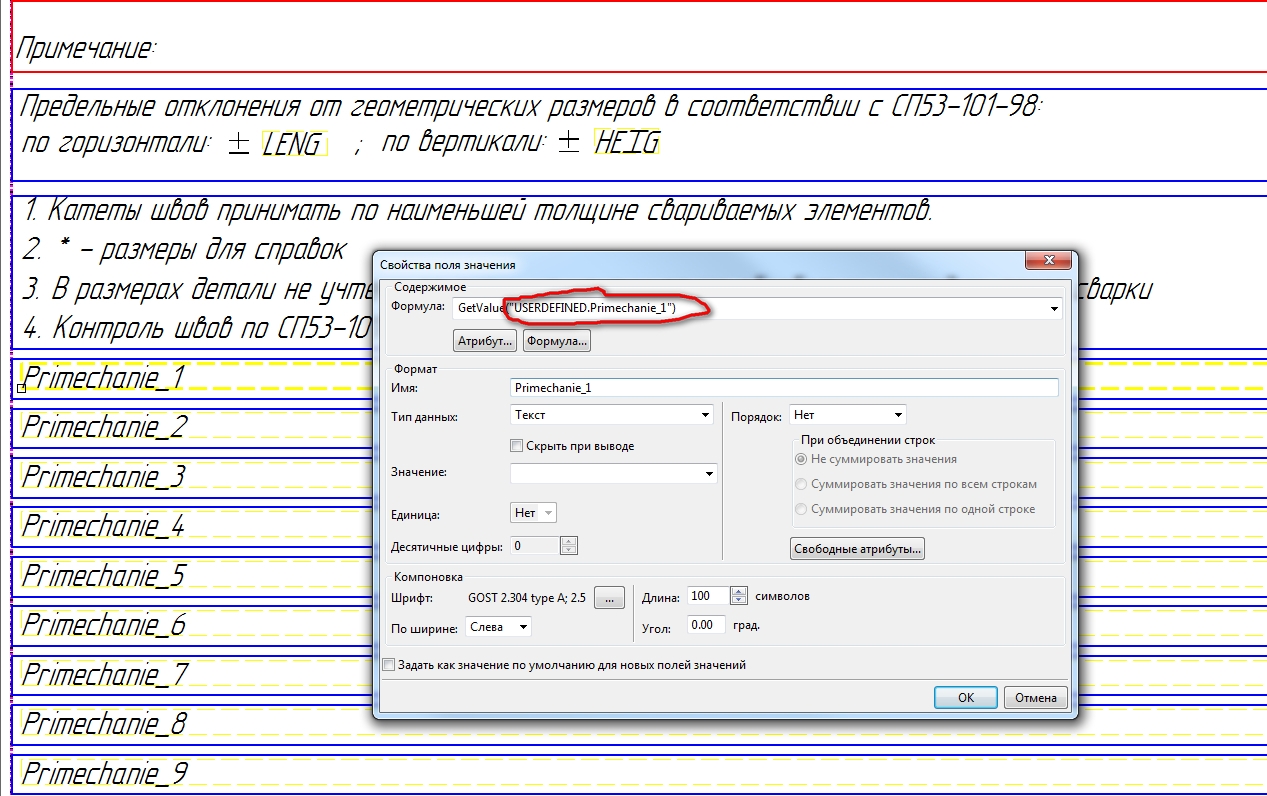Open the По ширине alignment dropdown
1267x796 pixels.
(499, 627)
